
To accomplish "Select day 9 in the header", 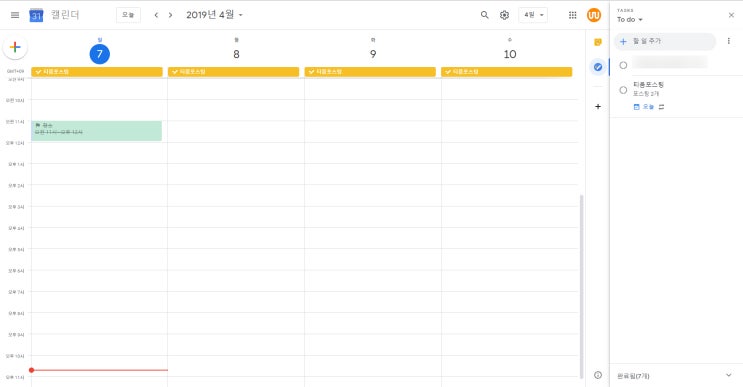I will (x=373, y=54).
